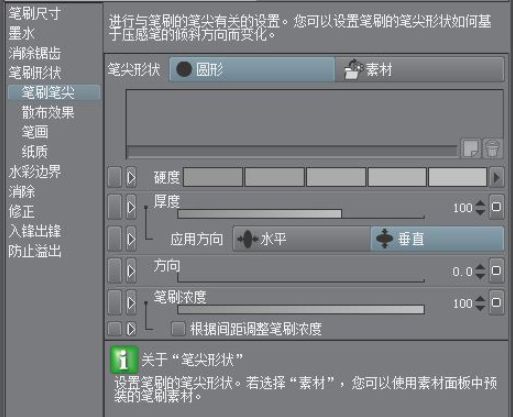
Task: Open 防止溢出 category
Action: click(35, 251)
